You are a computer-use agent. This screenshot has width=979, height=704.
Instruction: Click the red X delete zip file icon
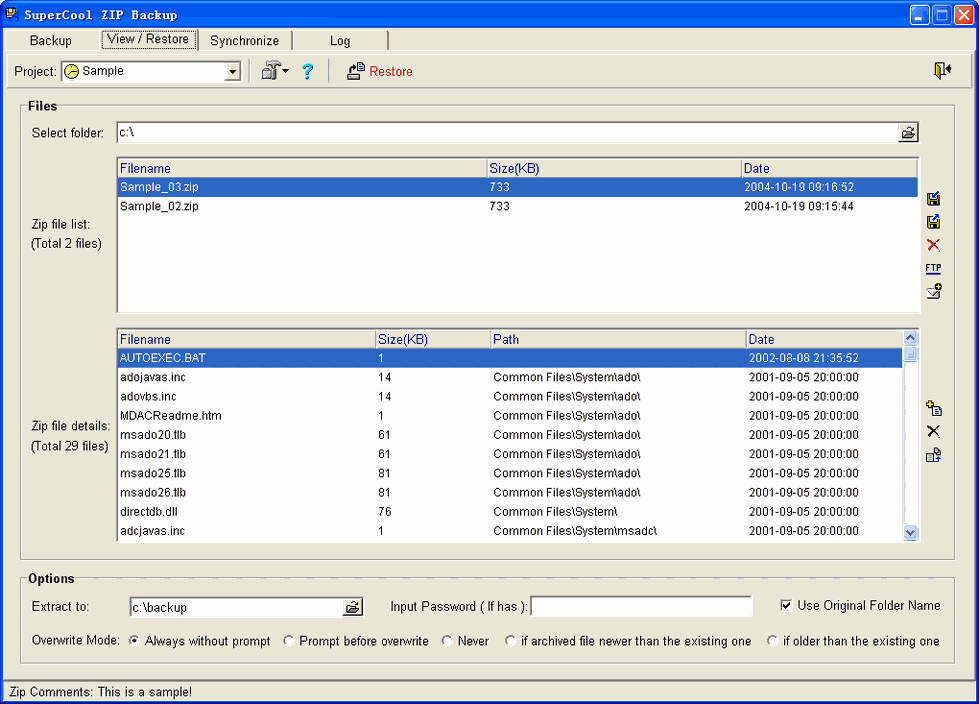pos(933,245)
